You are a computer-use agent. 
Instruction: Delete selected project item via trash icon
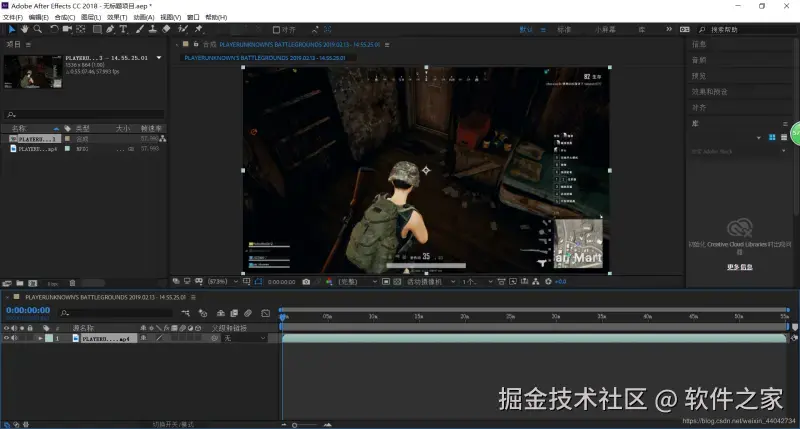(72, 283)
